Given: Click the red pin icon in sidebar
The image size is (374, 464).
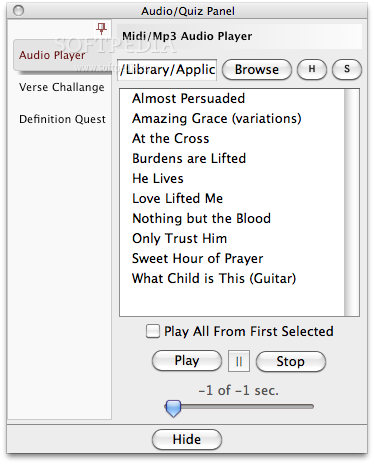Looking at the screenshot, I should (101, 29).
